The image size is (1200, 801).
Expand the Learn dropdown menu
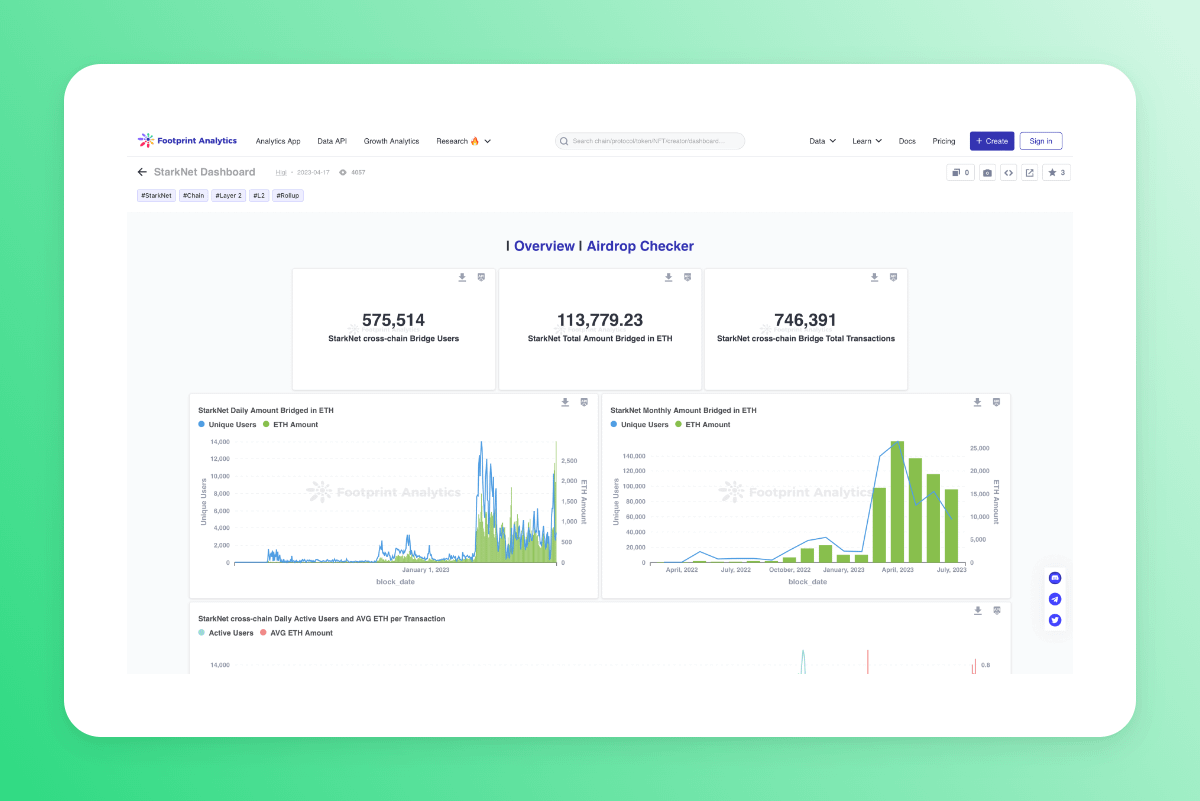coord(866,141)
